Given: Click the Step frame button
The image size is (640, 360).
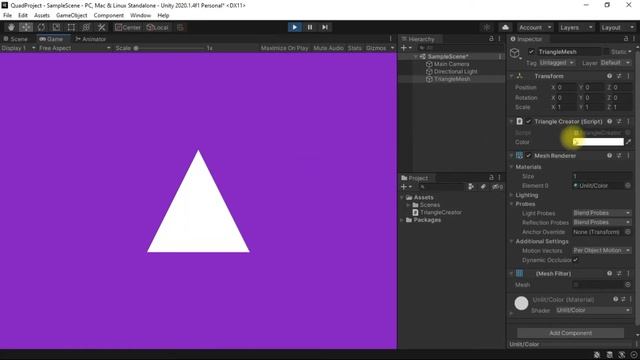Looking at the screenshot, I should click(x=325, y=27).
